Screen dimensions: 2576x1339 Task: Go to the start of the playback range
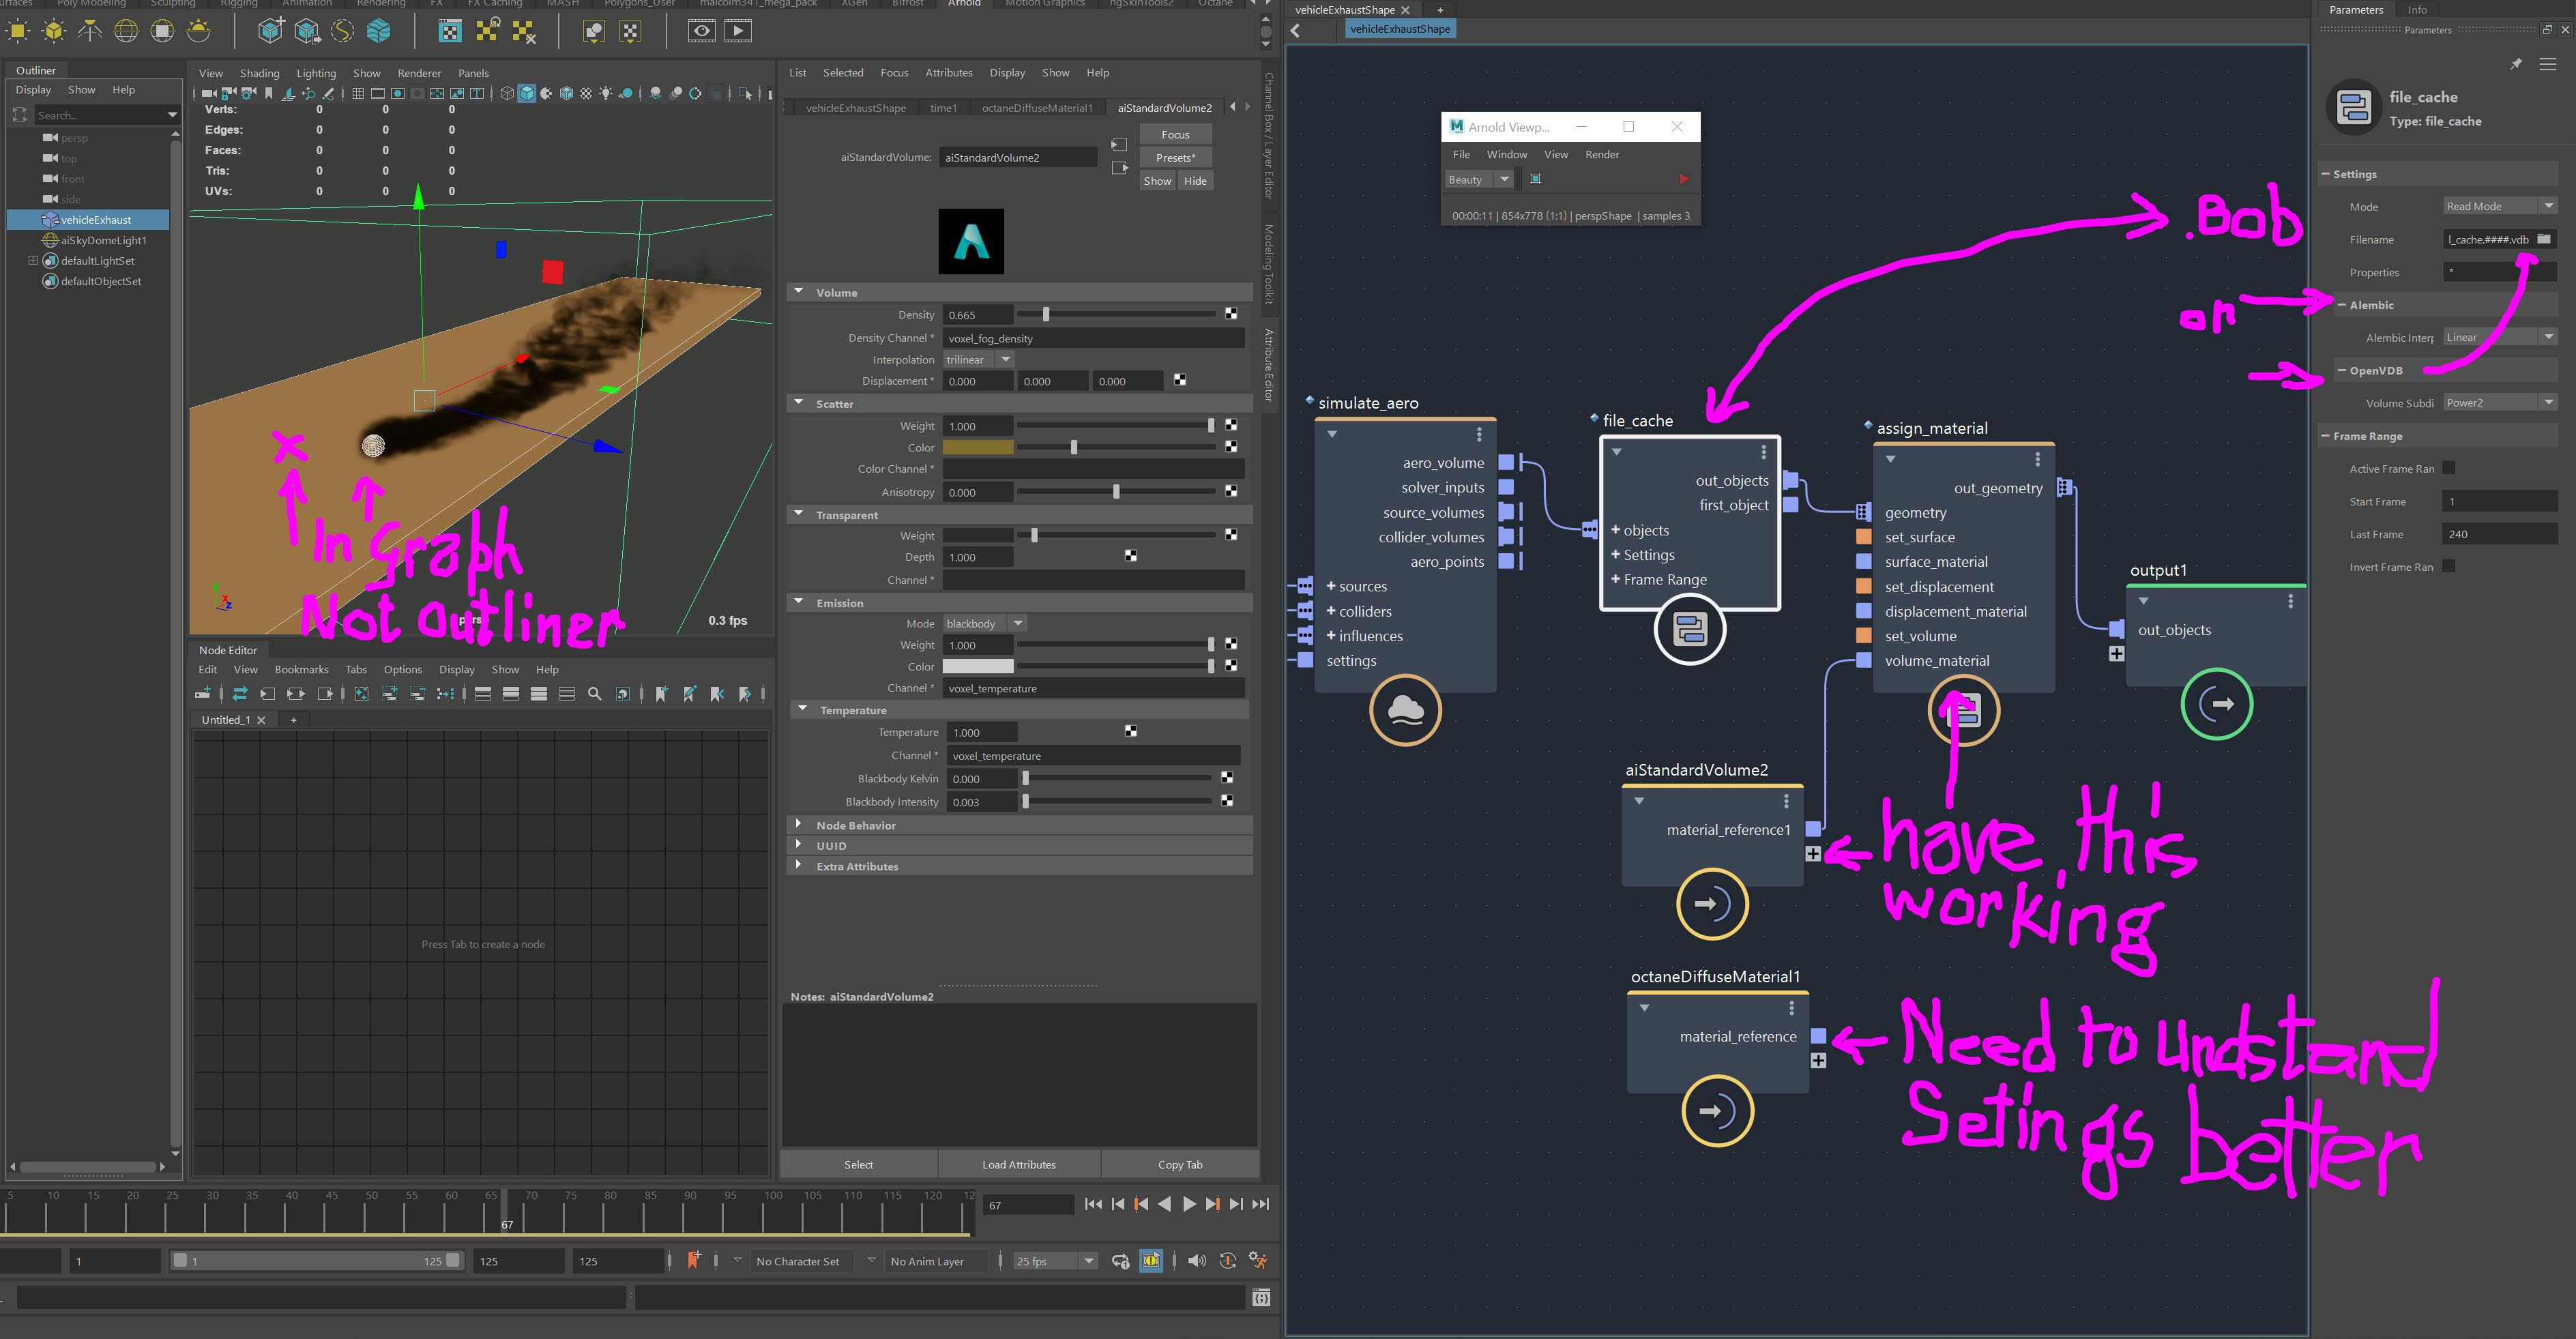tap(1093, 1204)
